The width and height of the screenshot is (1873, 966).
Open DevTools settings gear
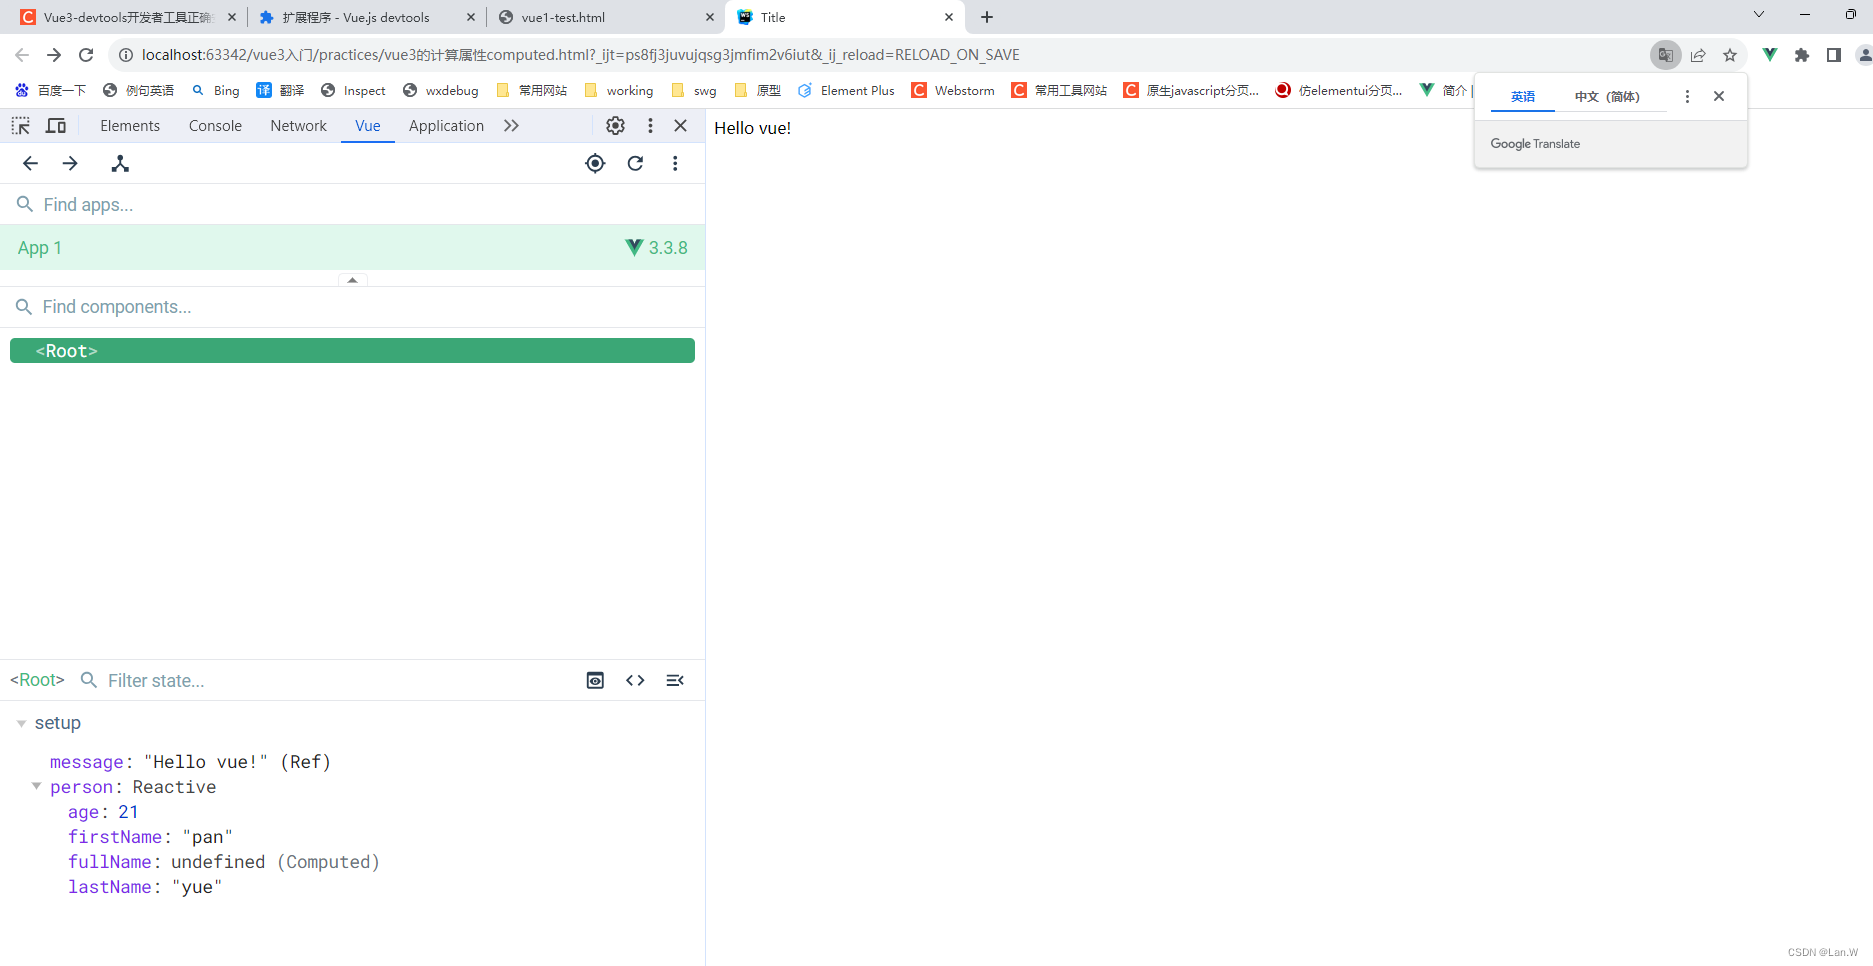615,125
